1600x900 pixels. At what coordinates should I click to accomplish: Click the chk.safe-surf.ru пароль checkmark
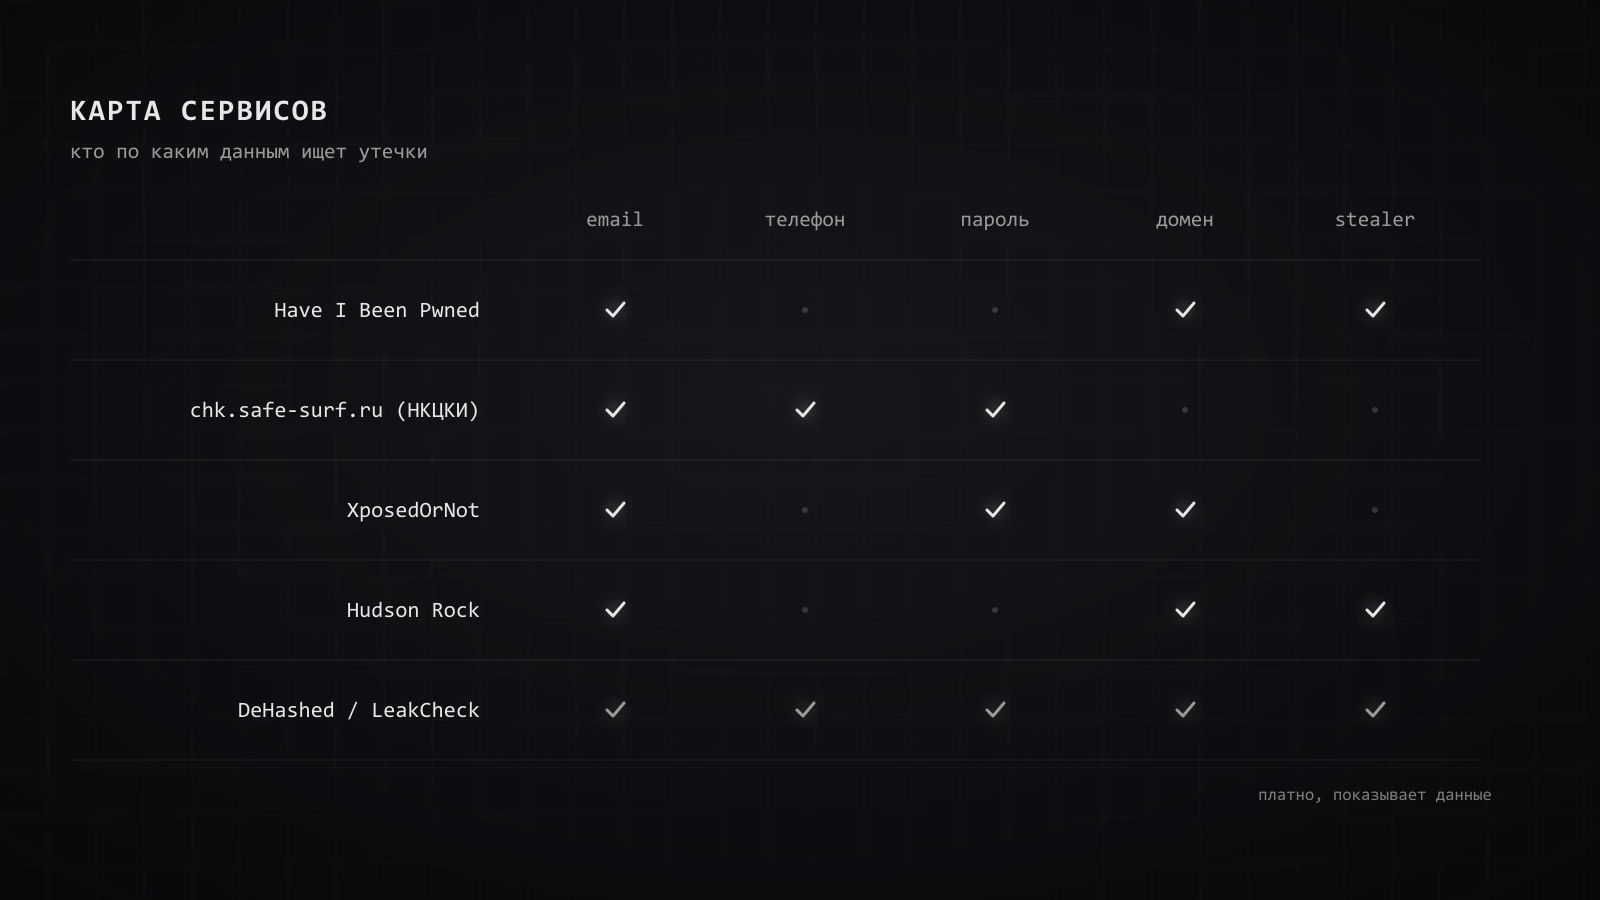coord(995,410)
